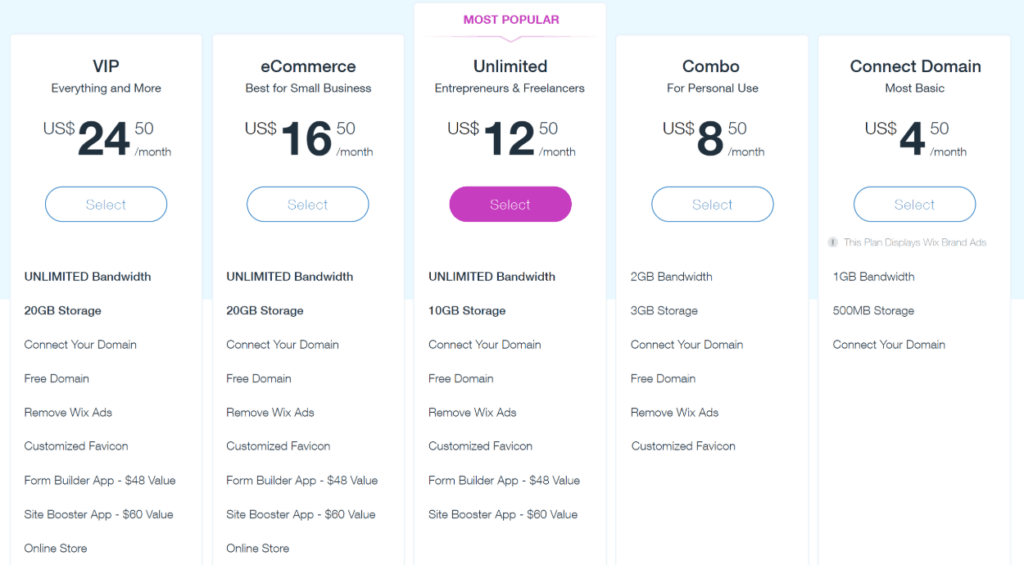Click Site Booster App feature under Unlimited
The height and width of the screenshot is (565, 1024).
[503, 514]
